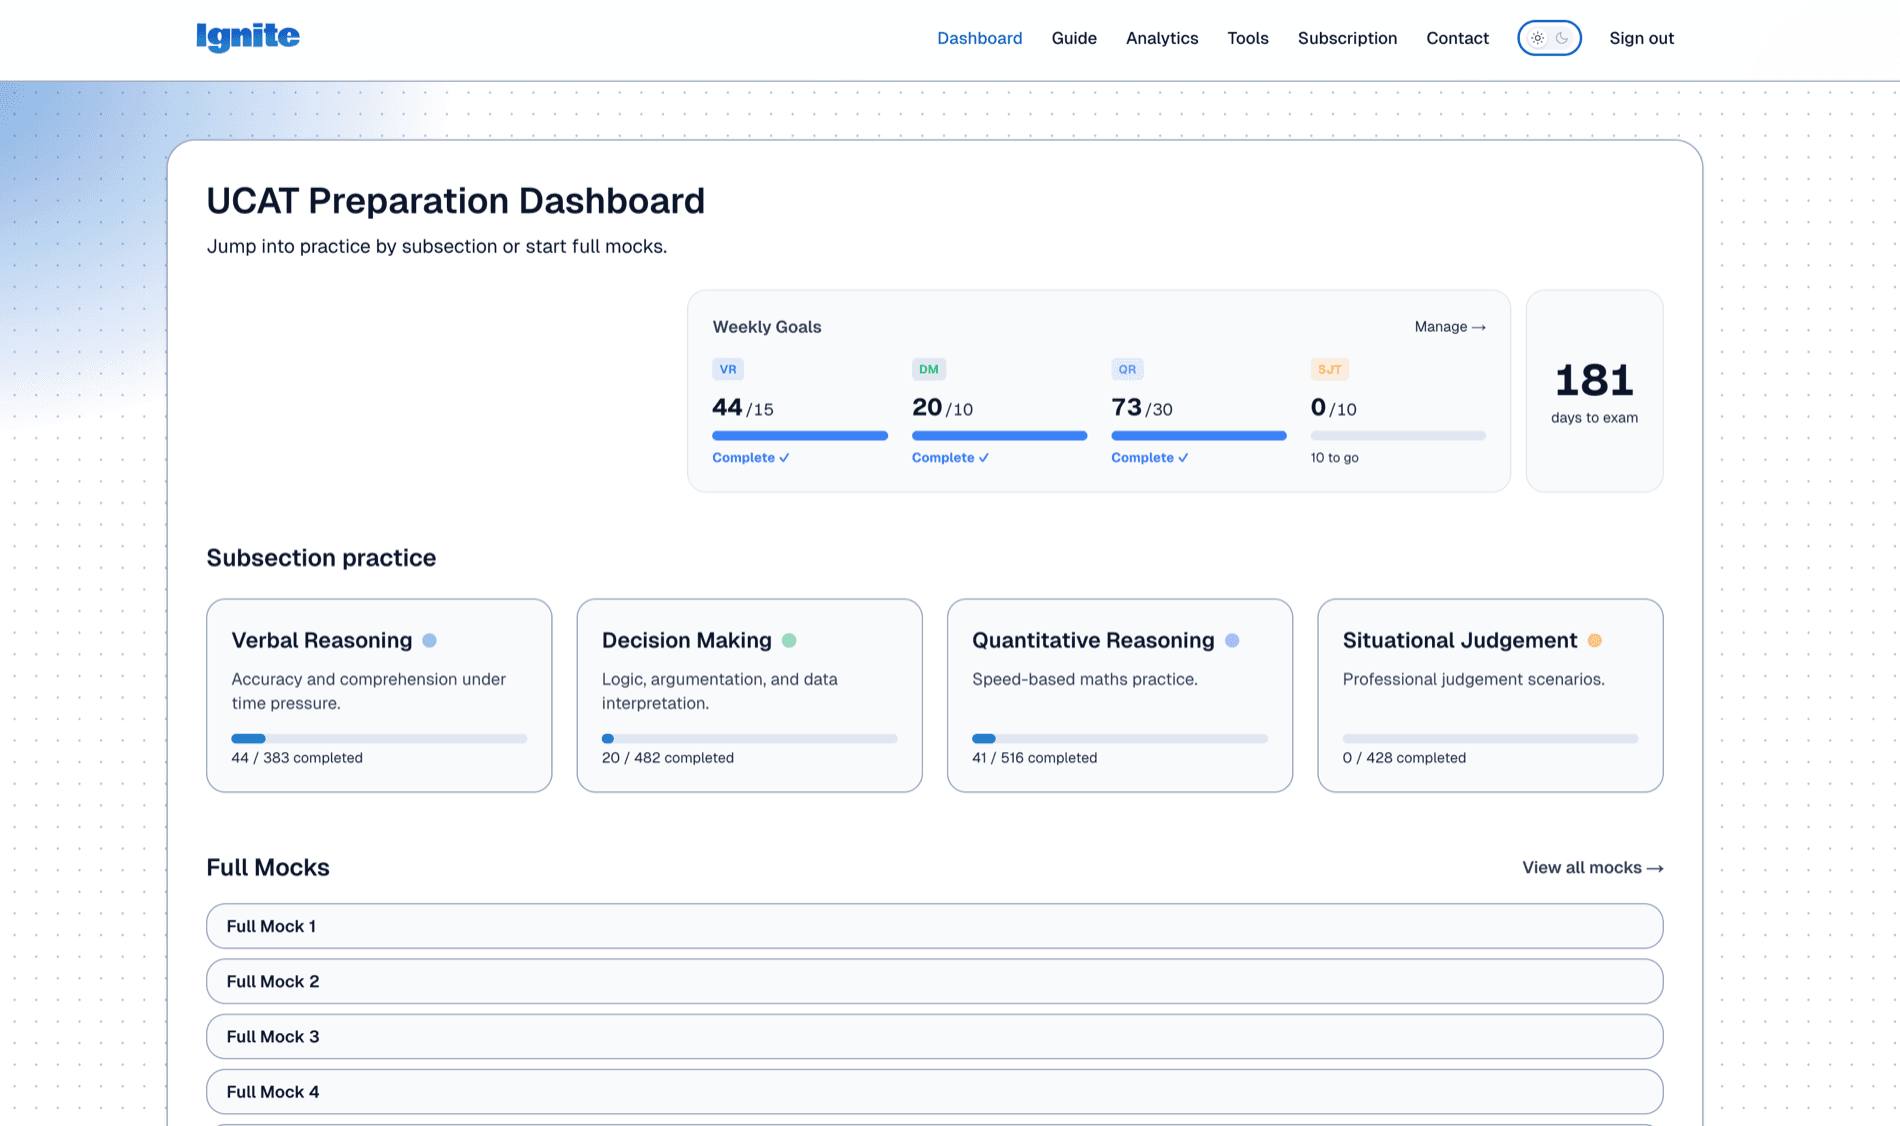Click '0 / 428 completed' text
The height and width of the screenshot is (1126, 1900).
pos(1404,758)
